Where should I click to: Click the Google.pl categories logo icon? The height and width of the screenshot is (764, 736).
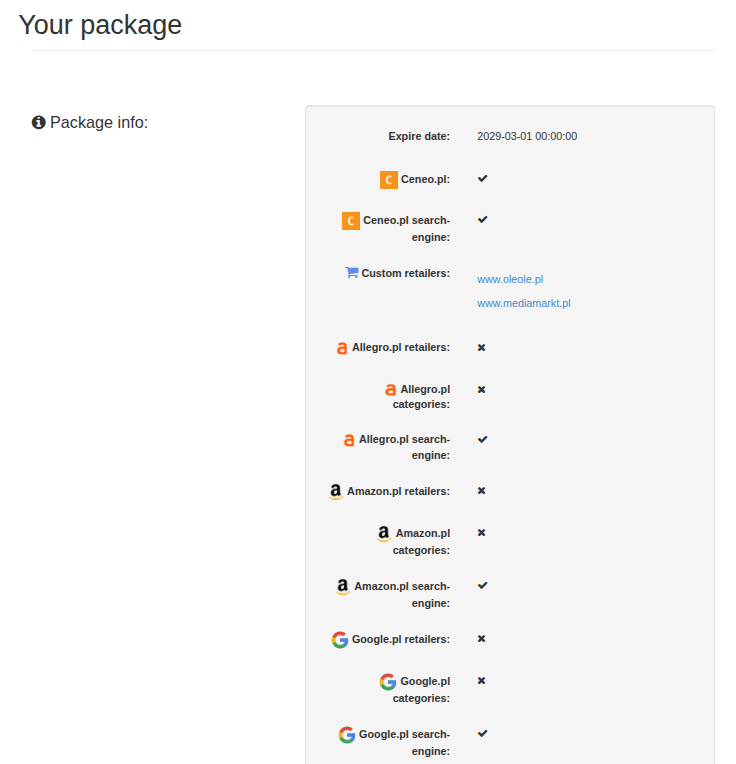coord(388,682)
